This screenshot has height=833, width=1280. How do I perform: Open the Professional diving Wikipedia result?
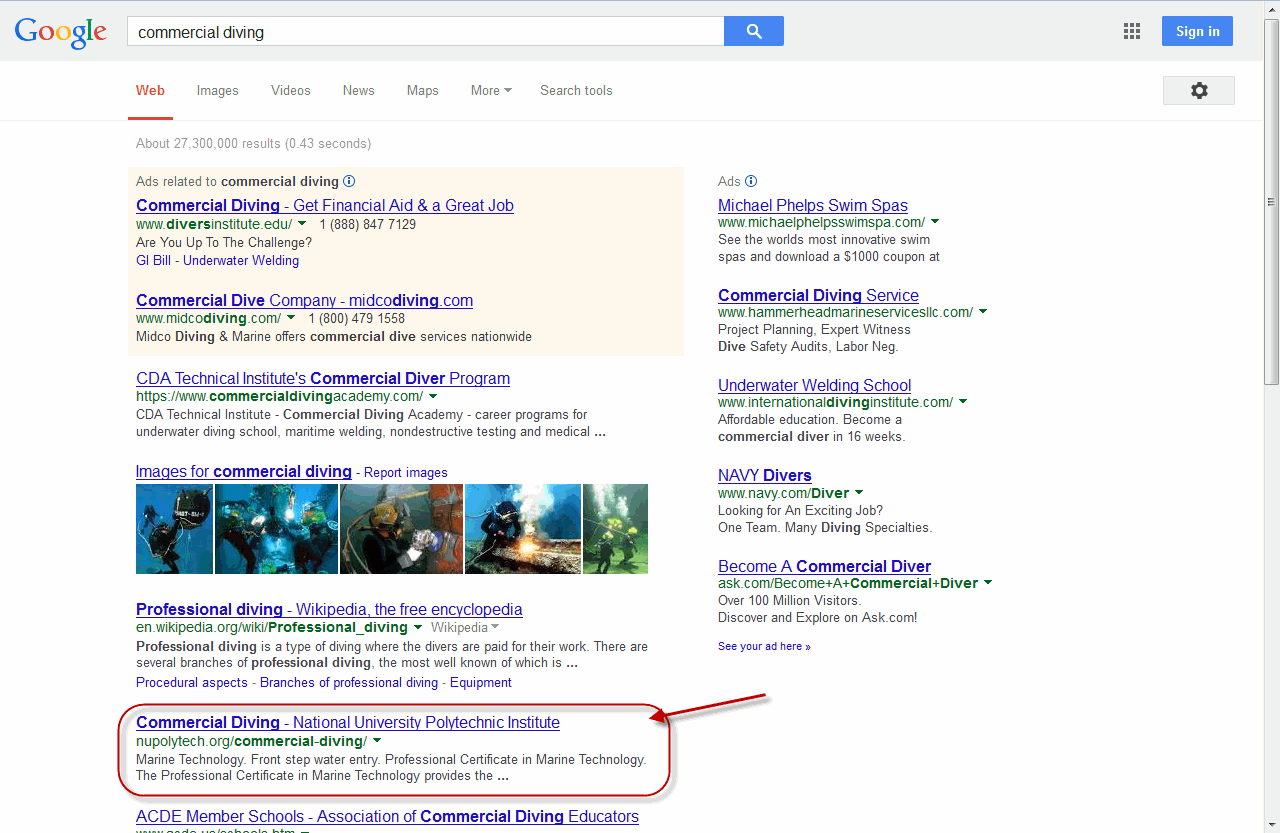tap(329, 610)
